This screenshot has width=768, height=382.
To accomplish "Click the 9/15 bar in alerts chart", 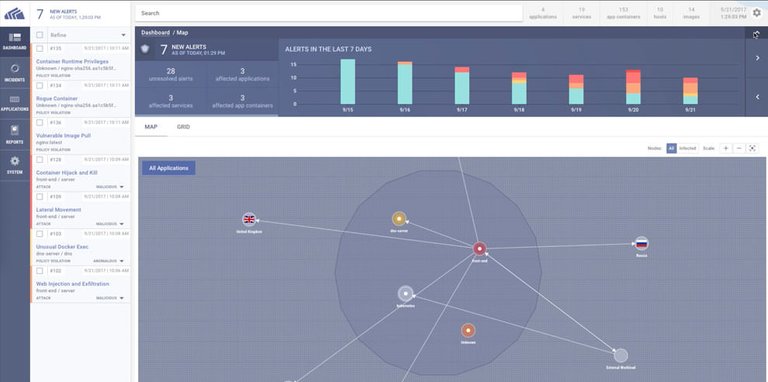I will click(x=348, y=82).
